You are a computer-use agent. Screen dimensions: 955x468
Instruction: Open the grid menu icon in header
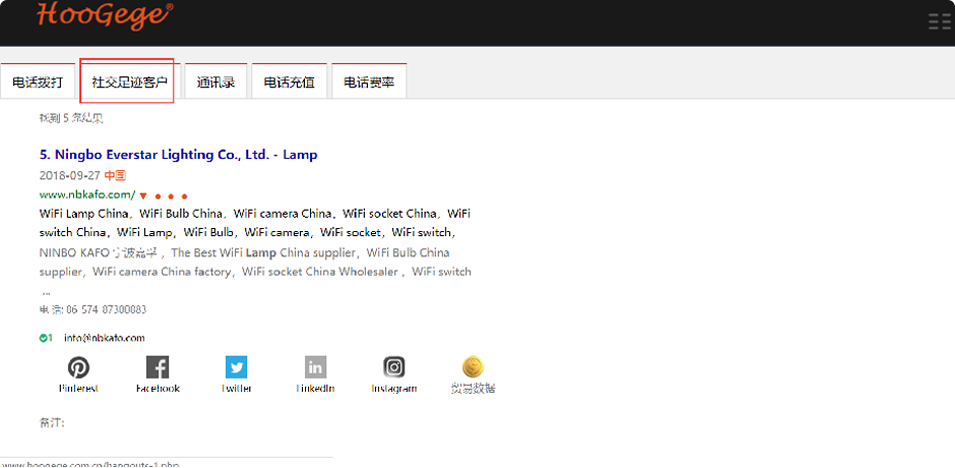(x=941, y=21)
